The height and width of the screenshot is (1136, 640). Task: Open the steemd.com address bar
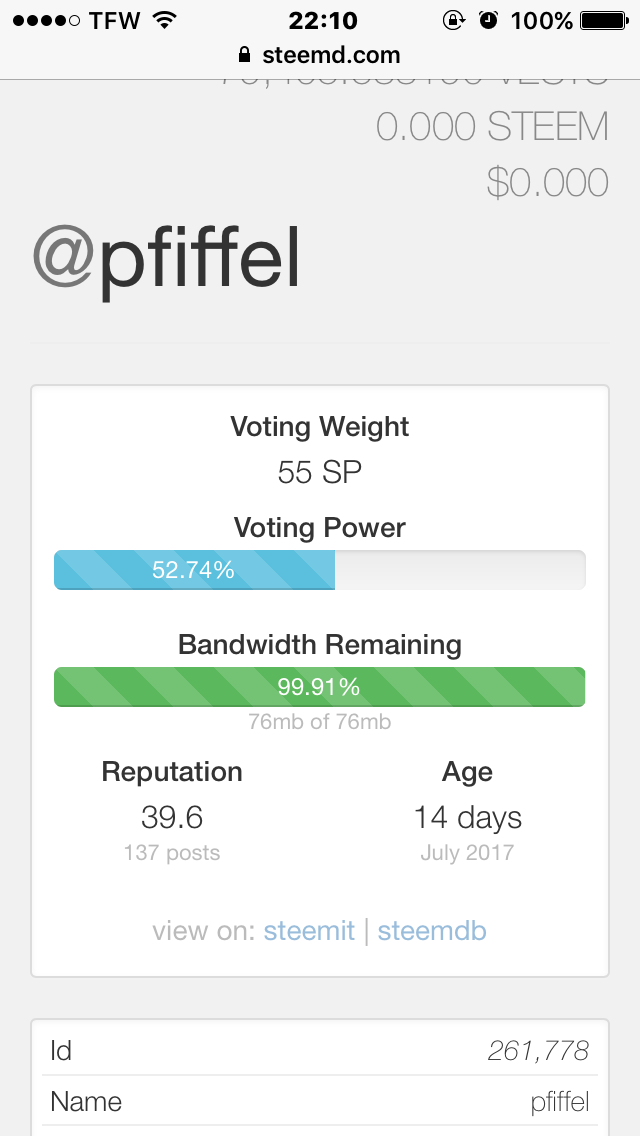(320, 55)
